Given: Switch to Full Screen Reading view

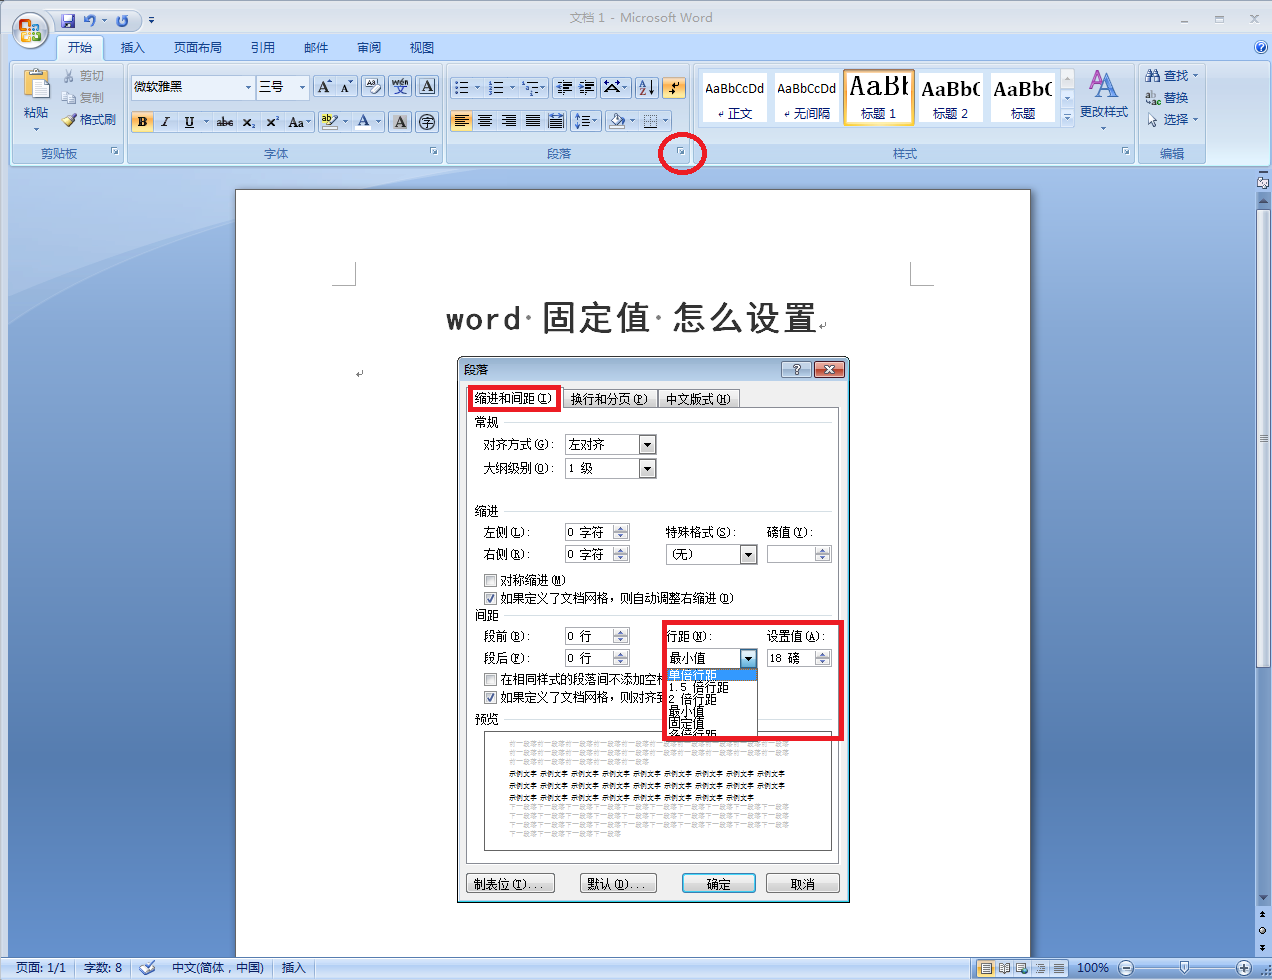Looking at the screenshot, I should coord(1004,968).
